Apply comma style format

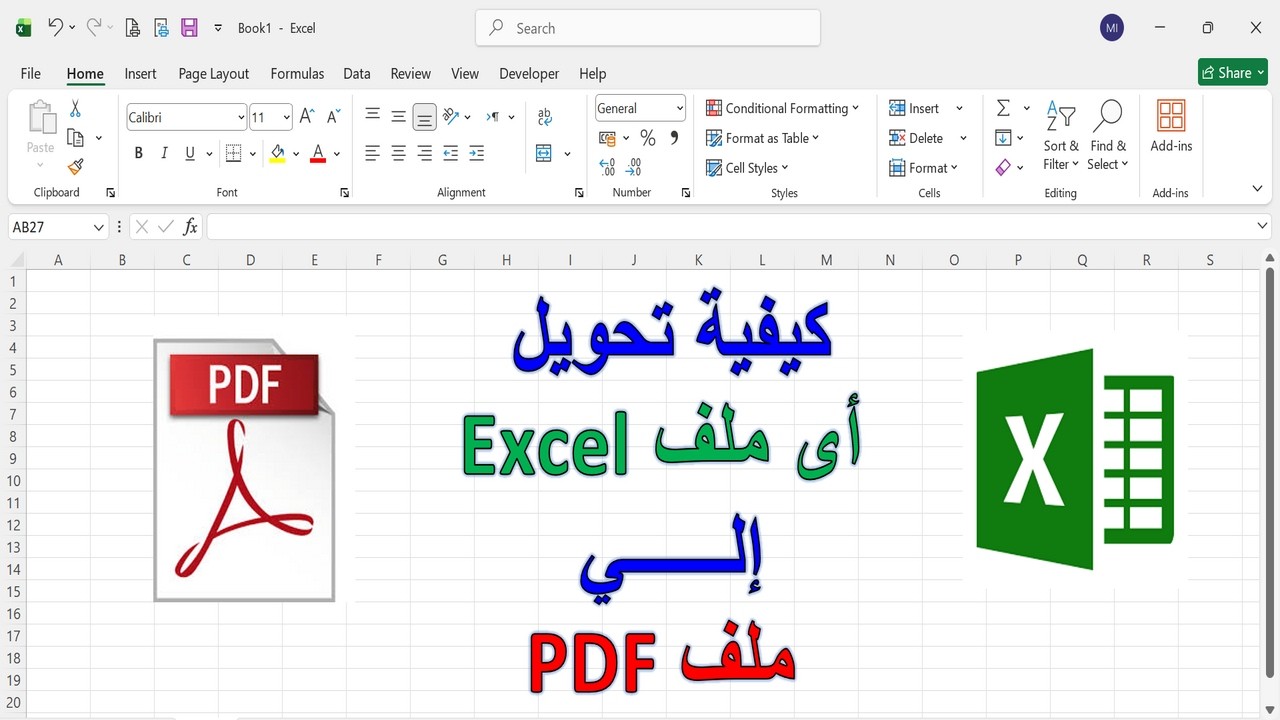click(674, 138)
